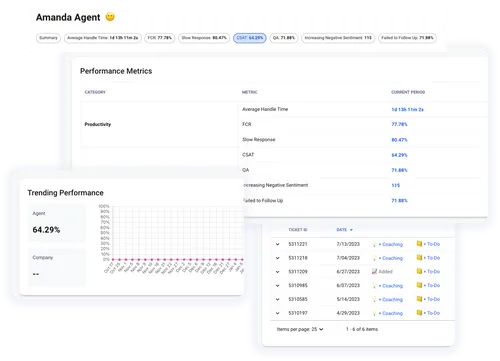
Task: Add To-Do for ticket 5311209
Action: tap(432, 272)
